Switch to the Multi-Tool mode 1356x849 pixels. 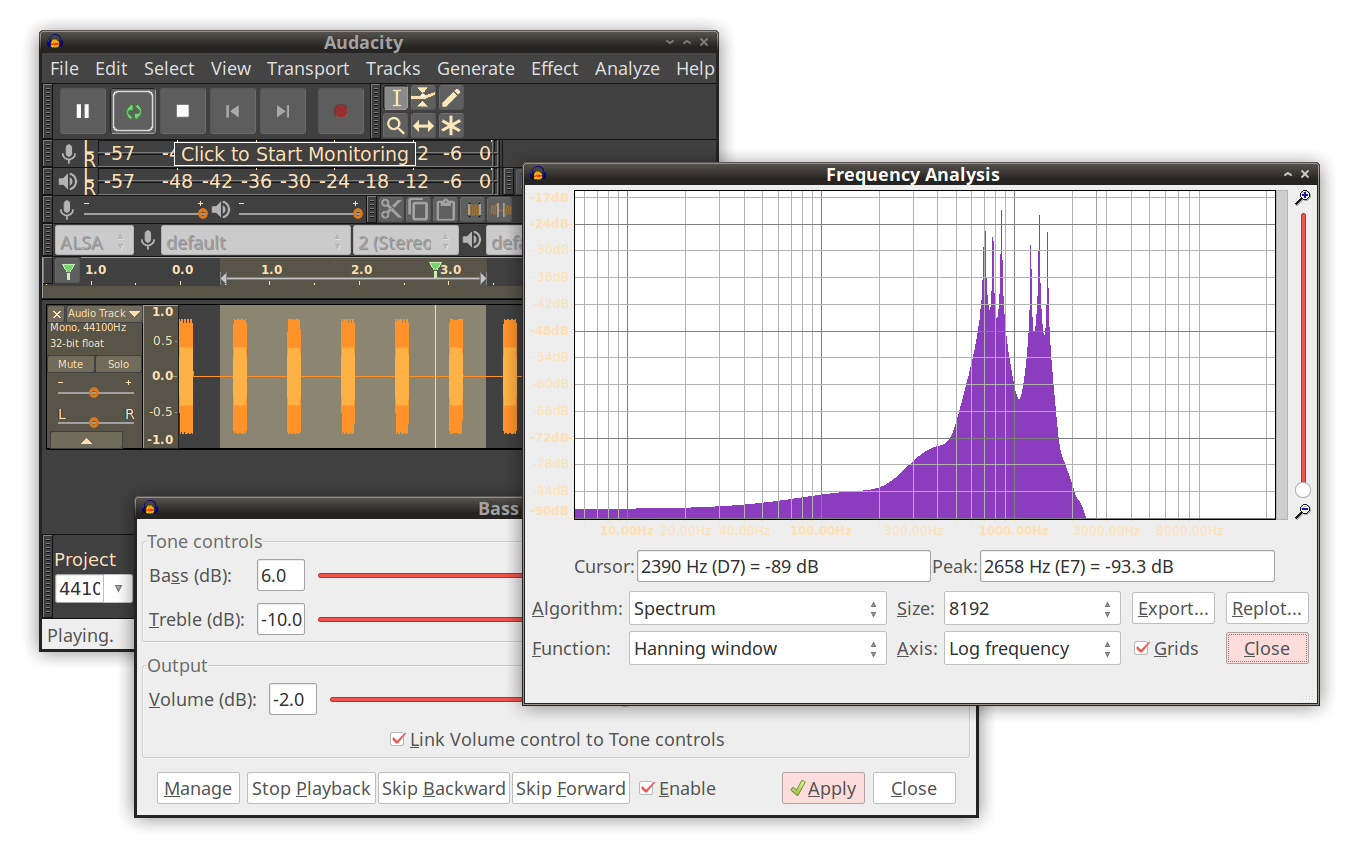tap(450, 125)
